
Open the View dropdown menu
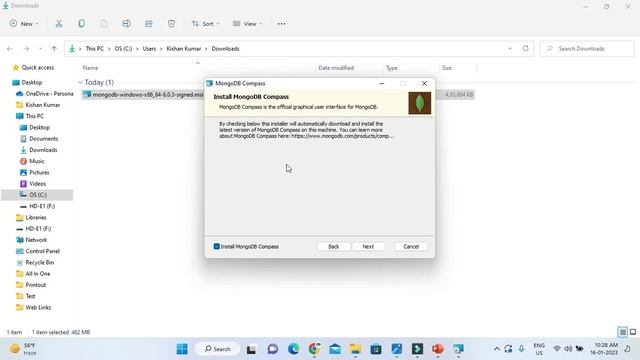tap(247, 24)
